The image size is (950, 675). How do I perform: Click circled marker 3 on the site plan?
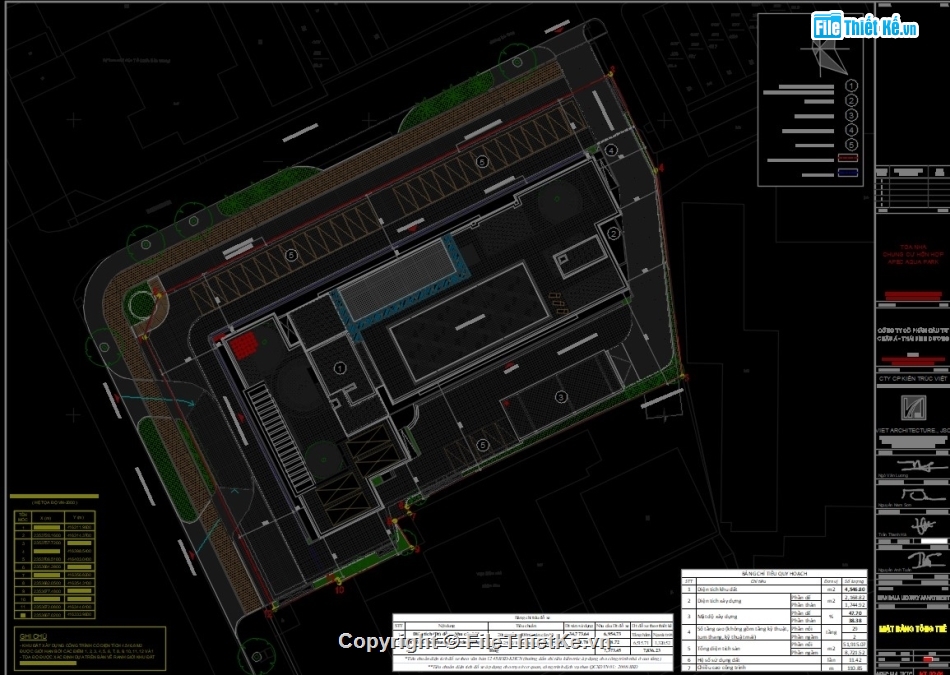tap(561, 397)
